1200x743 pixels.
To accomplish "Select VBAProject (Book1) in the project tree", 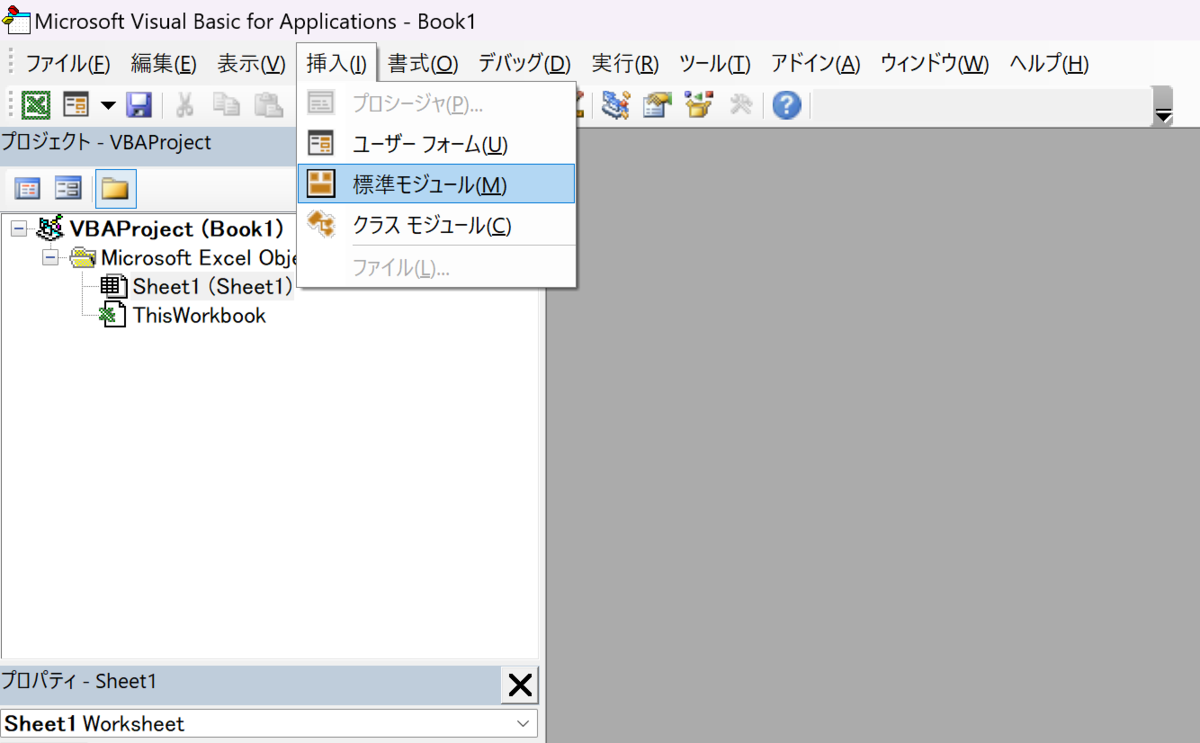I will point(177,228).
